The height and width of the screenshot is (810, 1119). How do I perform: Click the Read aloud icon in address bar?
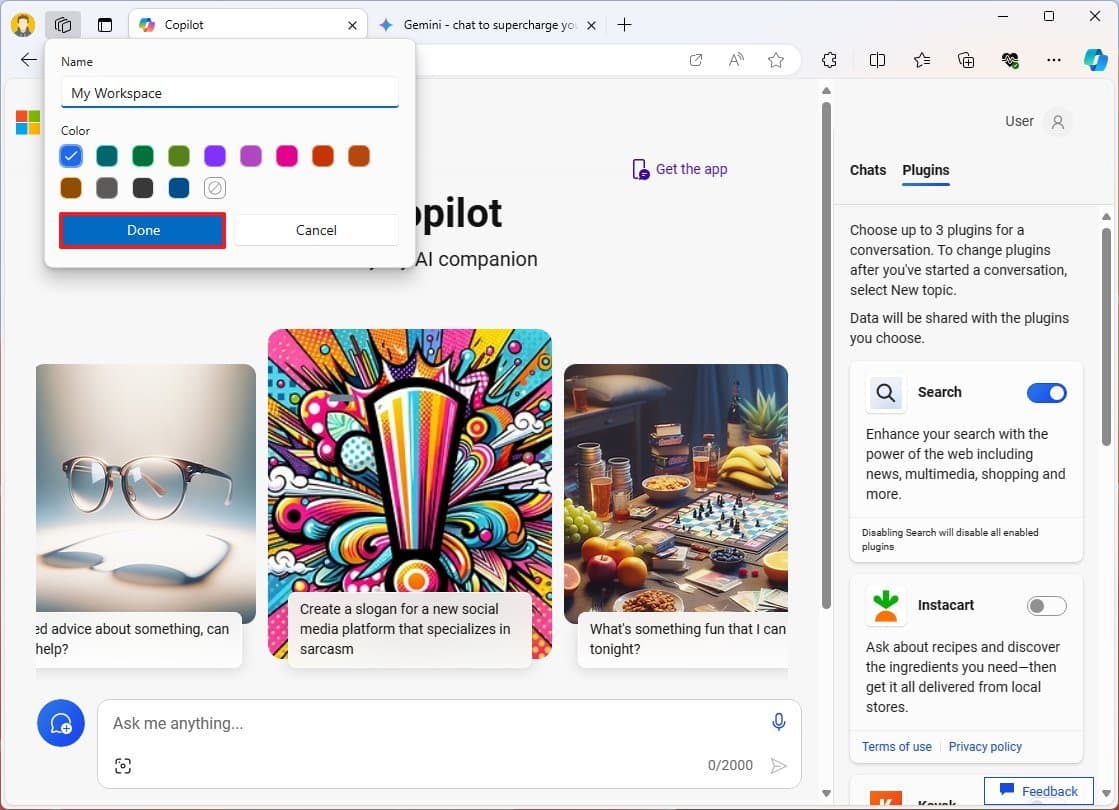click(736, 60)
